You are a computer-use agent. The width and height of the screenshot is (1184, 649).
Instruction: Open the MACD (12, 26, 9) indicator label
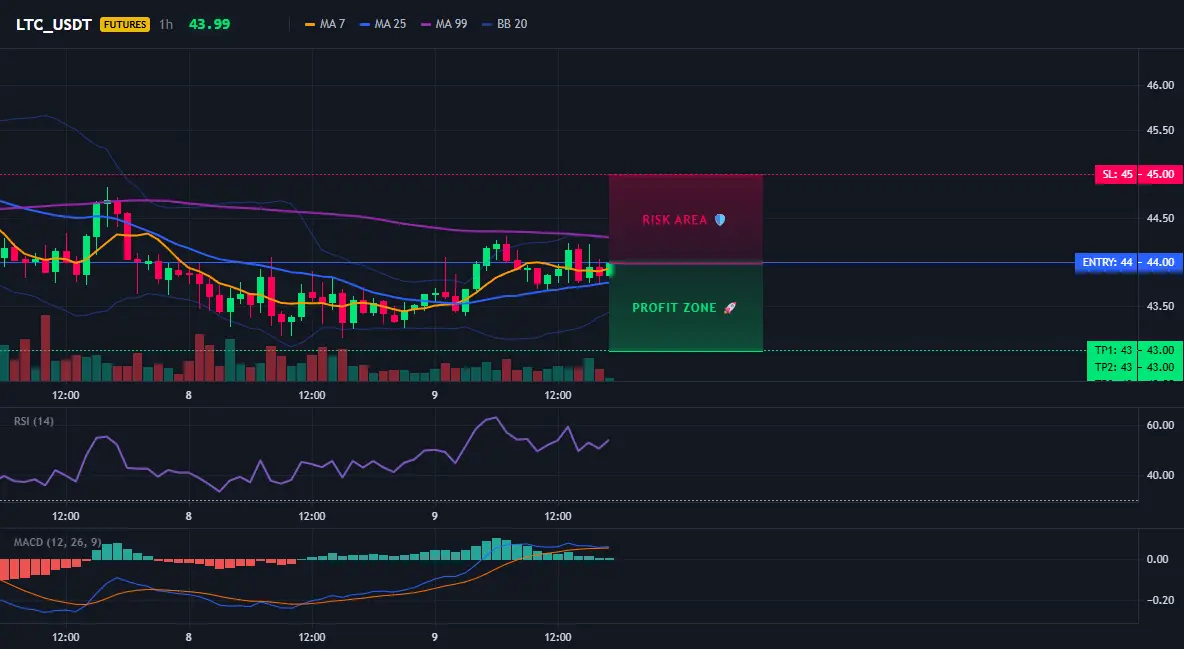(x=57, y=542)
